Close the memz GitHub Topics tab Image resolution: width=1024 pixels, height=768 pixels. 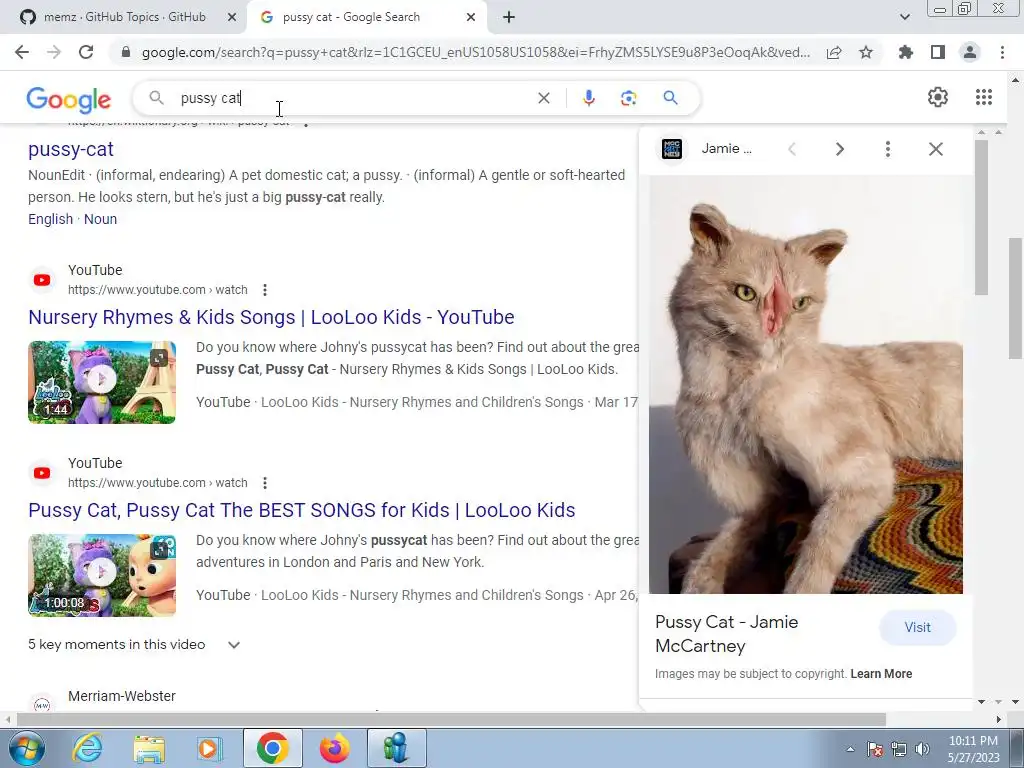232,17
